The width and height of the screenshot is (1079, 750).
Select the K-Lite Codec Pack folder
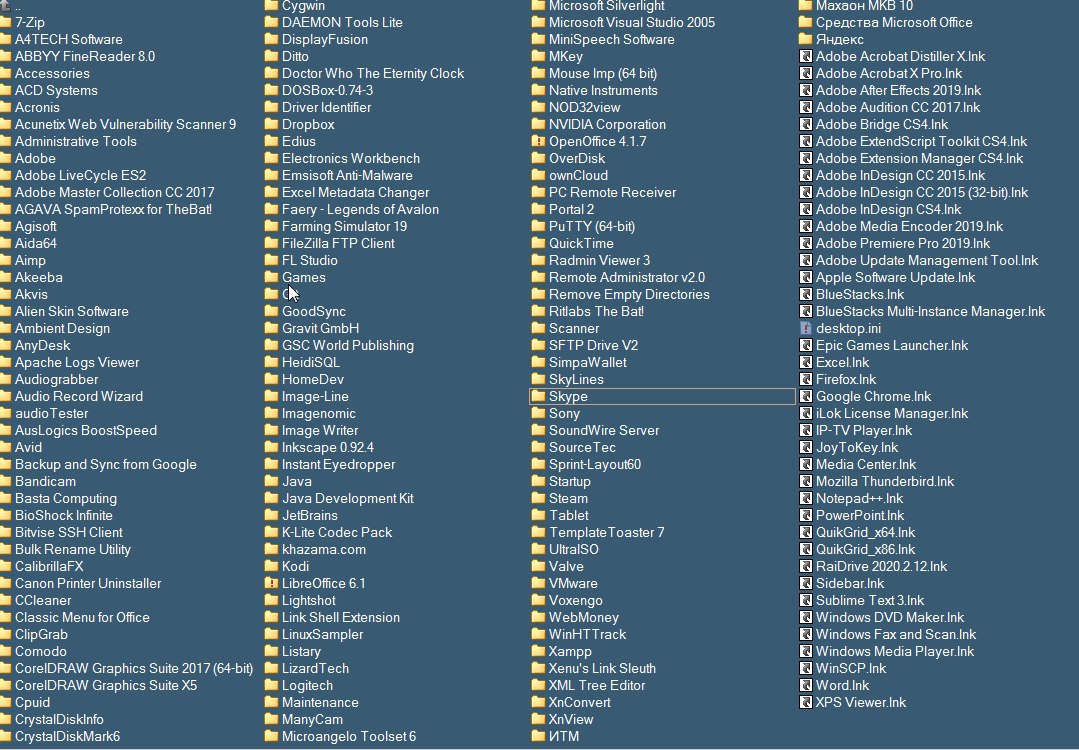click(336, 533)
